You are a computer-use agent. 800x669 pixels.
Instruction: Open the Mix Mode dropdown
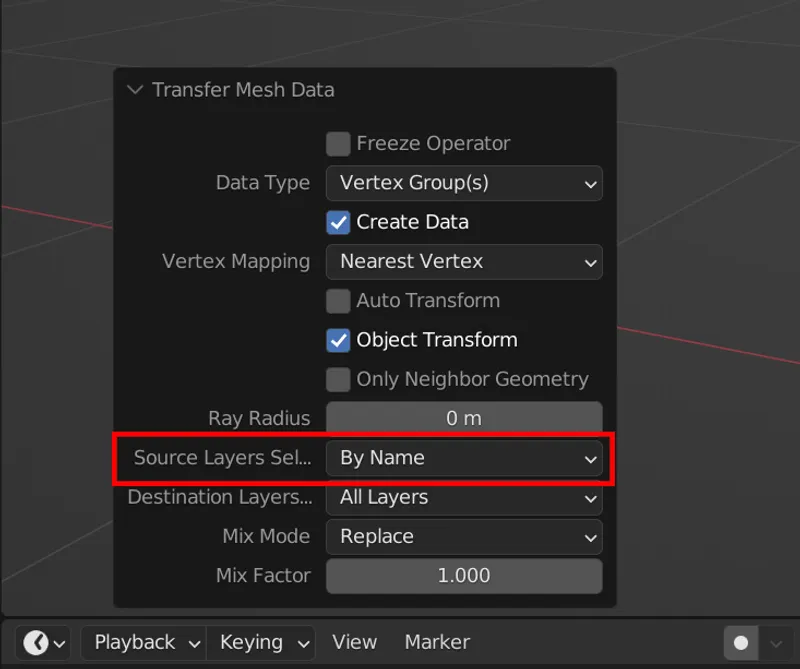pos(464,537)
